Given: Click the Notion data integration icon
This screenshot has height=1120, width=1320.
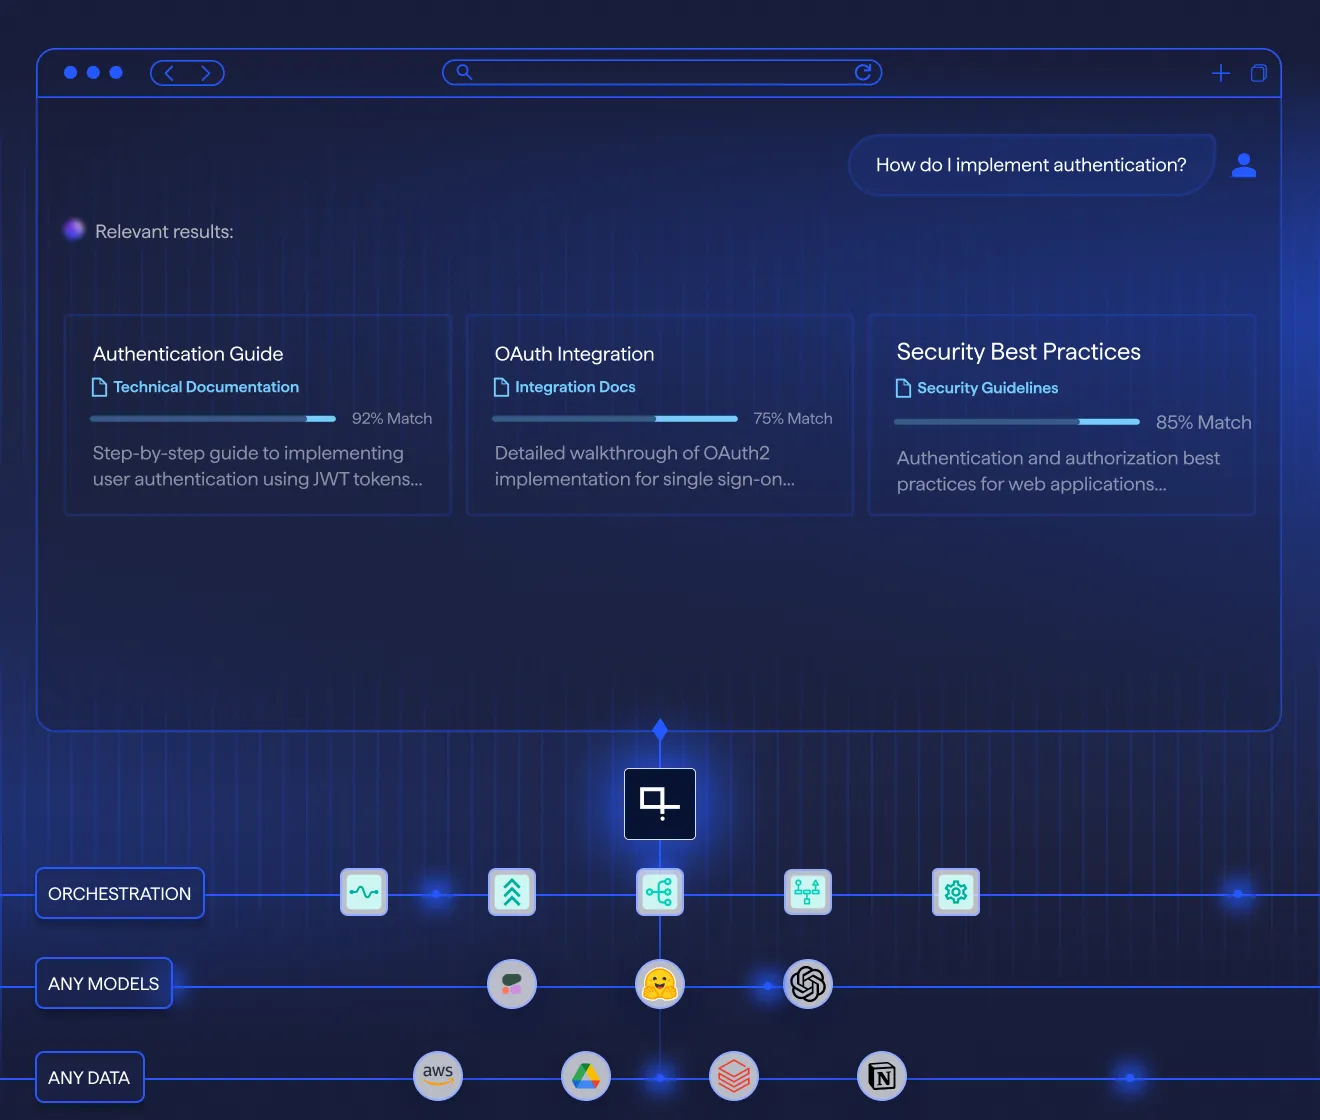Looking at the screenshot, I should click(881, 1076).
